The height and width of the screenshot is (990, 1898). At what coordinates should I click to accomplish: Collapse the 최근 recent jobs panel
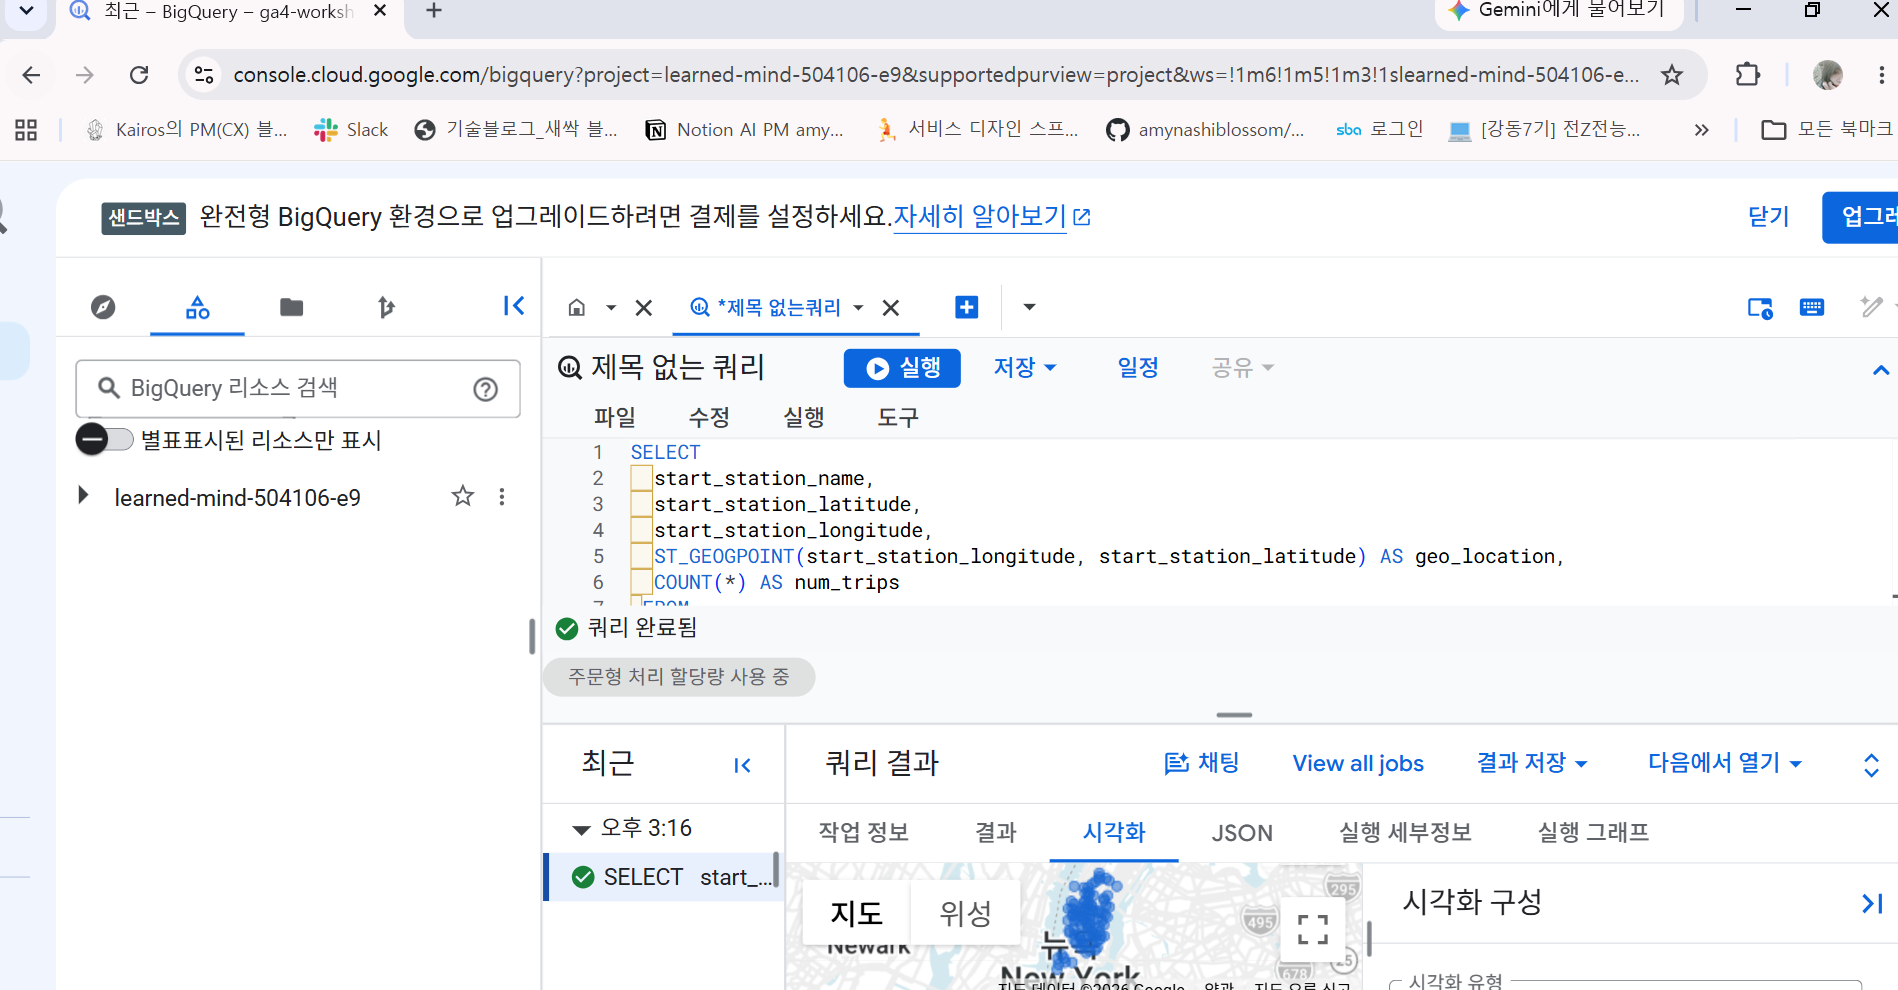pyautogui.click(x=742, y=765)
